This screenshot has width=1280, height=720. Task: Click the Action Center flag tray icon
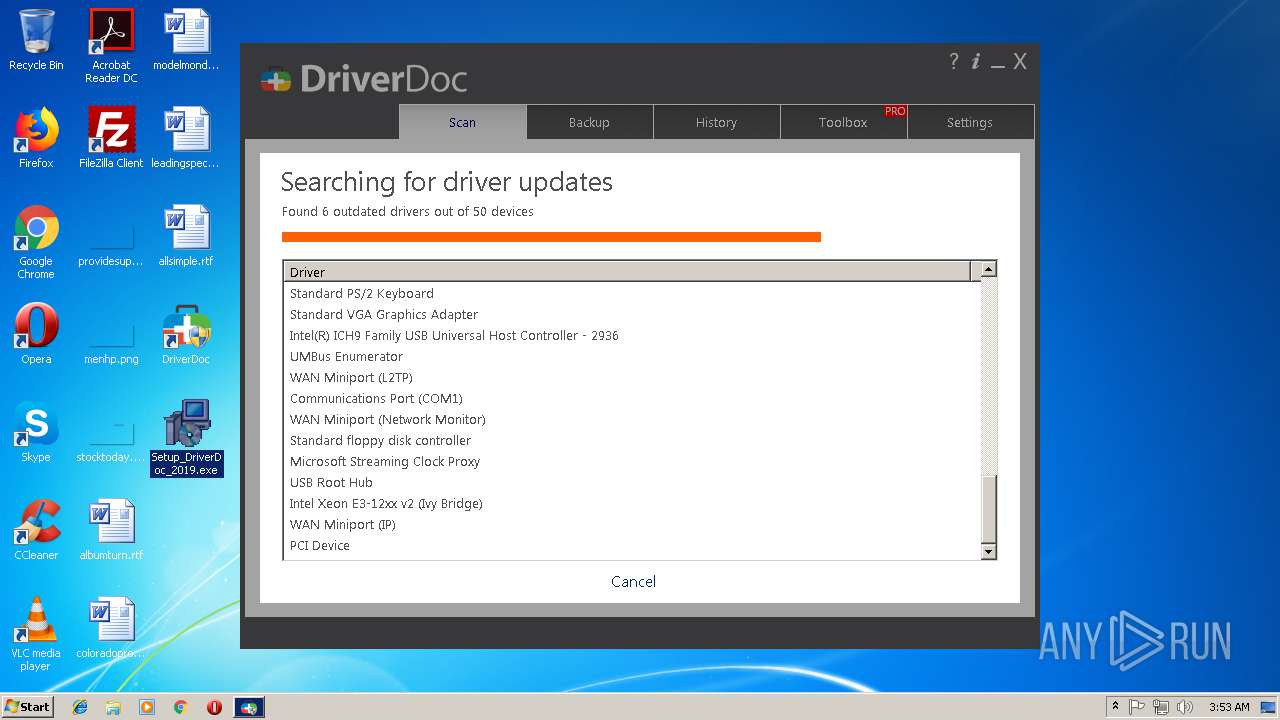pyautogui.click(x=1137, y=707)
